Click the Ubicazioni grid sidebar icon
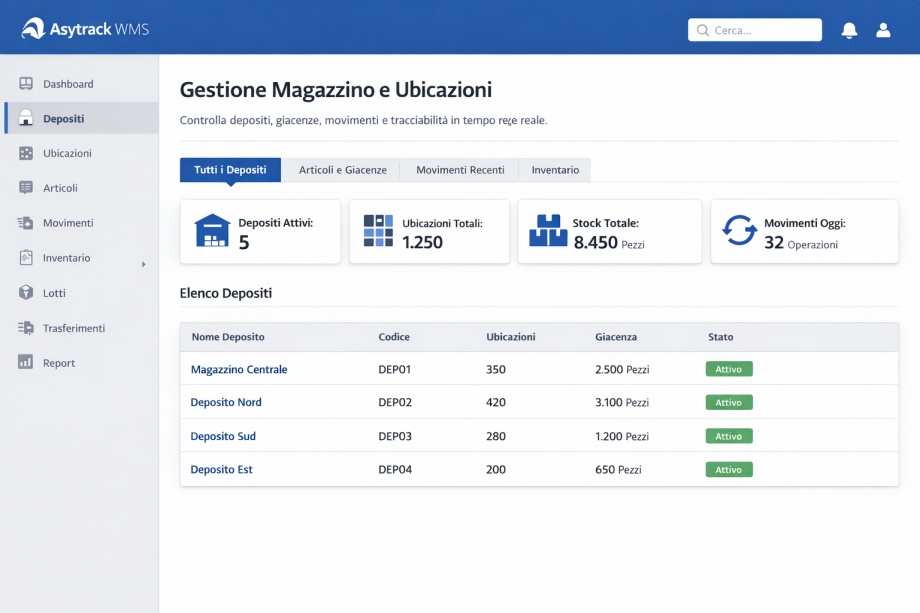The height and width of the screenshot is (613, 920). [x=26, y=153]
